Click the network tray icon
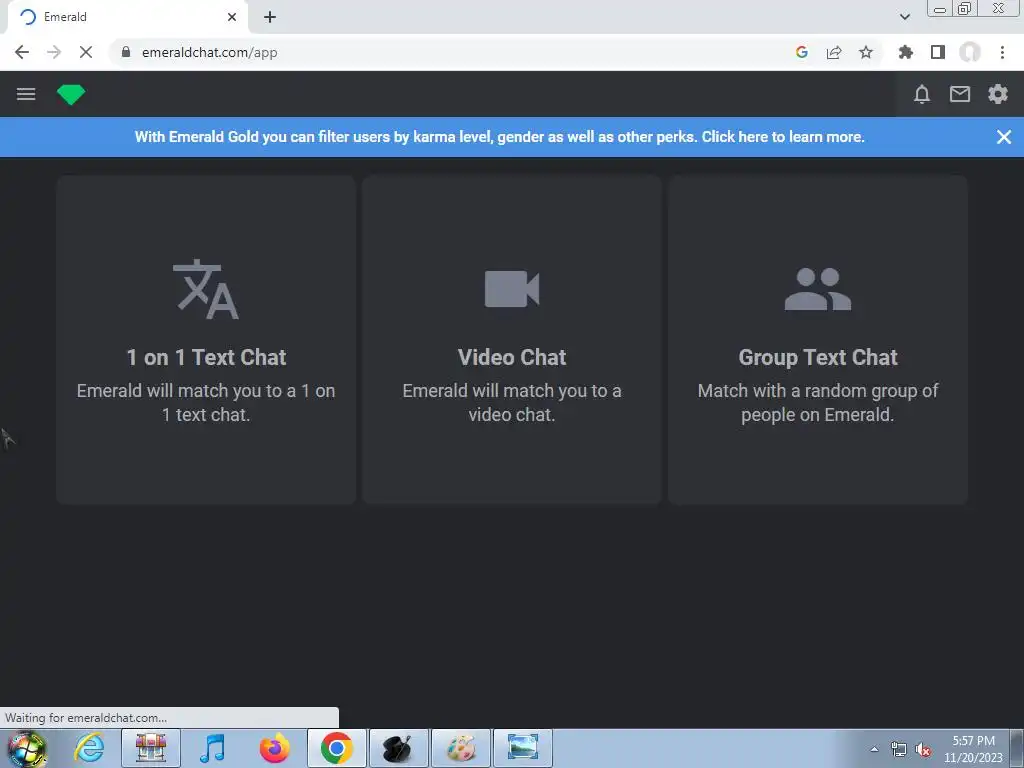This screenshot has width=1024, height=768. pyautogui.click(x=899, y=750)
